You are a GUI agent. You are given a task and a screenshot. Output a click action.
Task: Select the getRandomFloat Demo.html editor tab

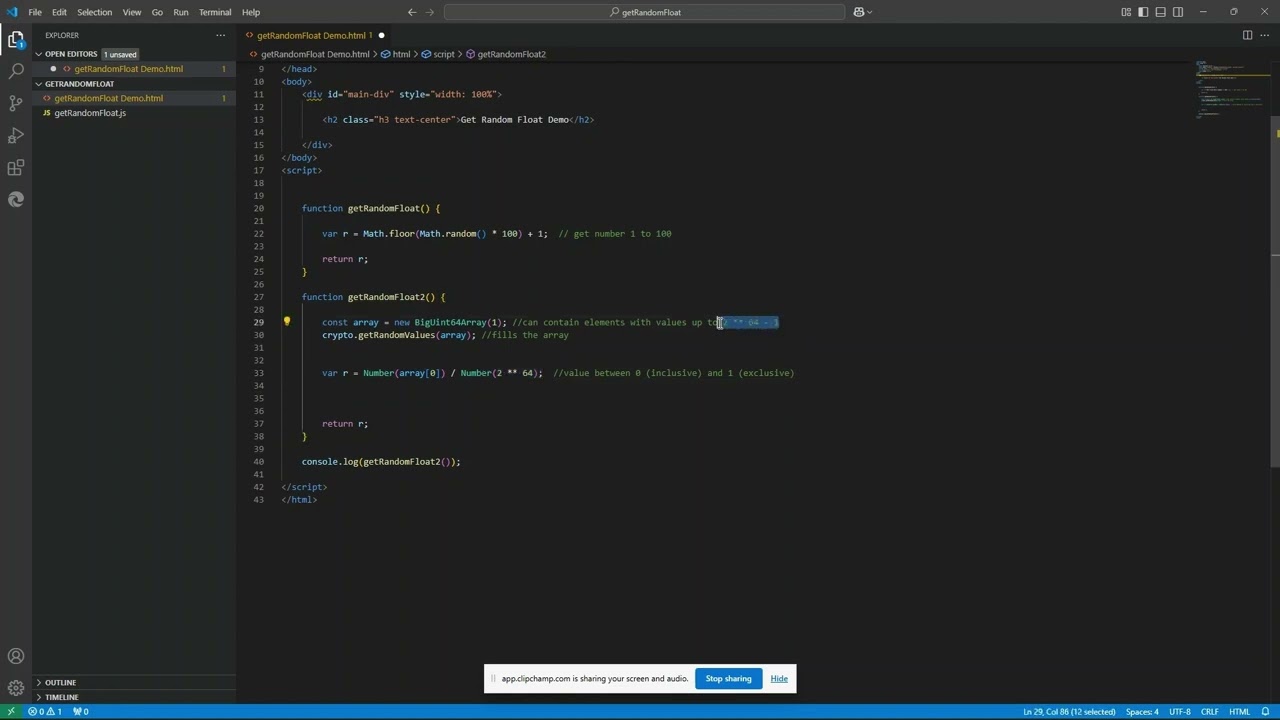(316, 35)
